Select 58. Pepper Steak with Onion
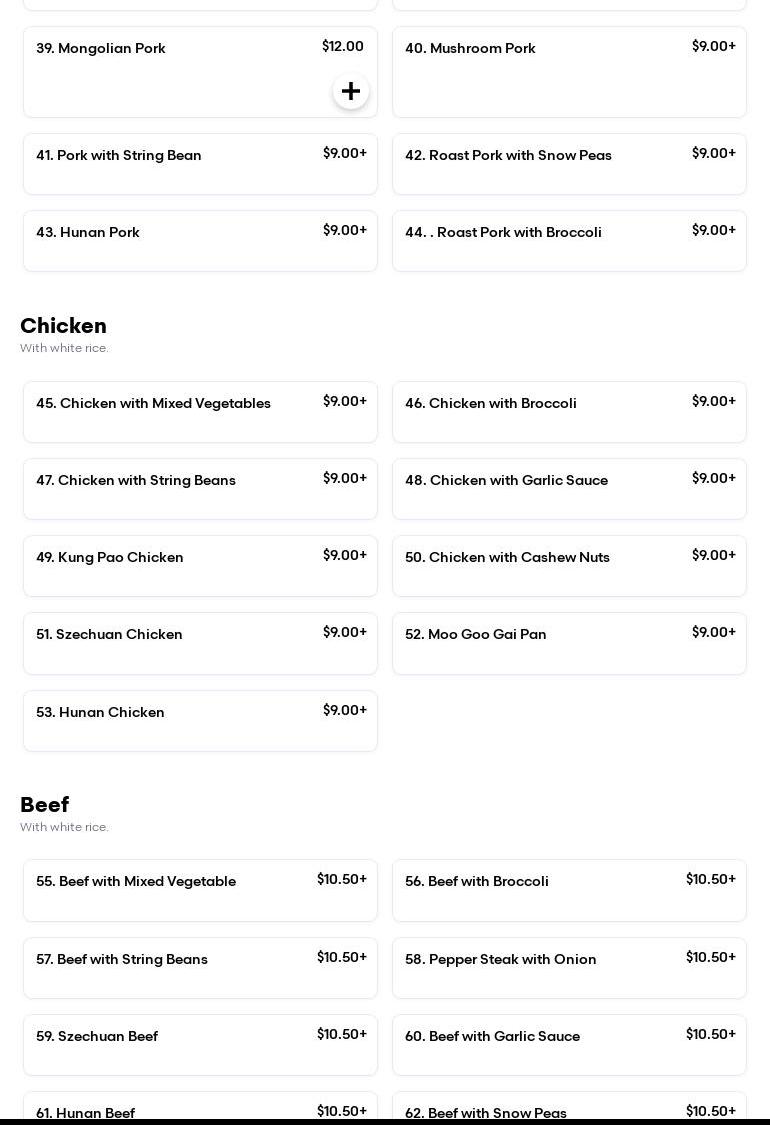The height and width of the screenshot is (1125, 770). click(569, 968)
